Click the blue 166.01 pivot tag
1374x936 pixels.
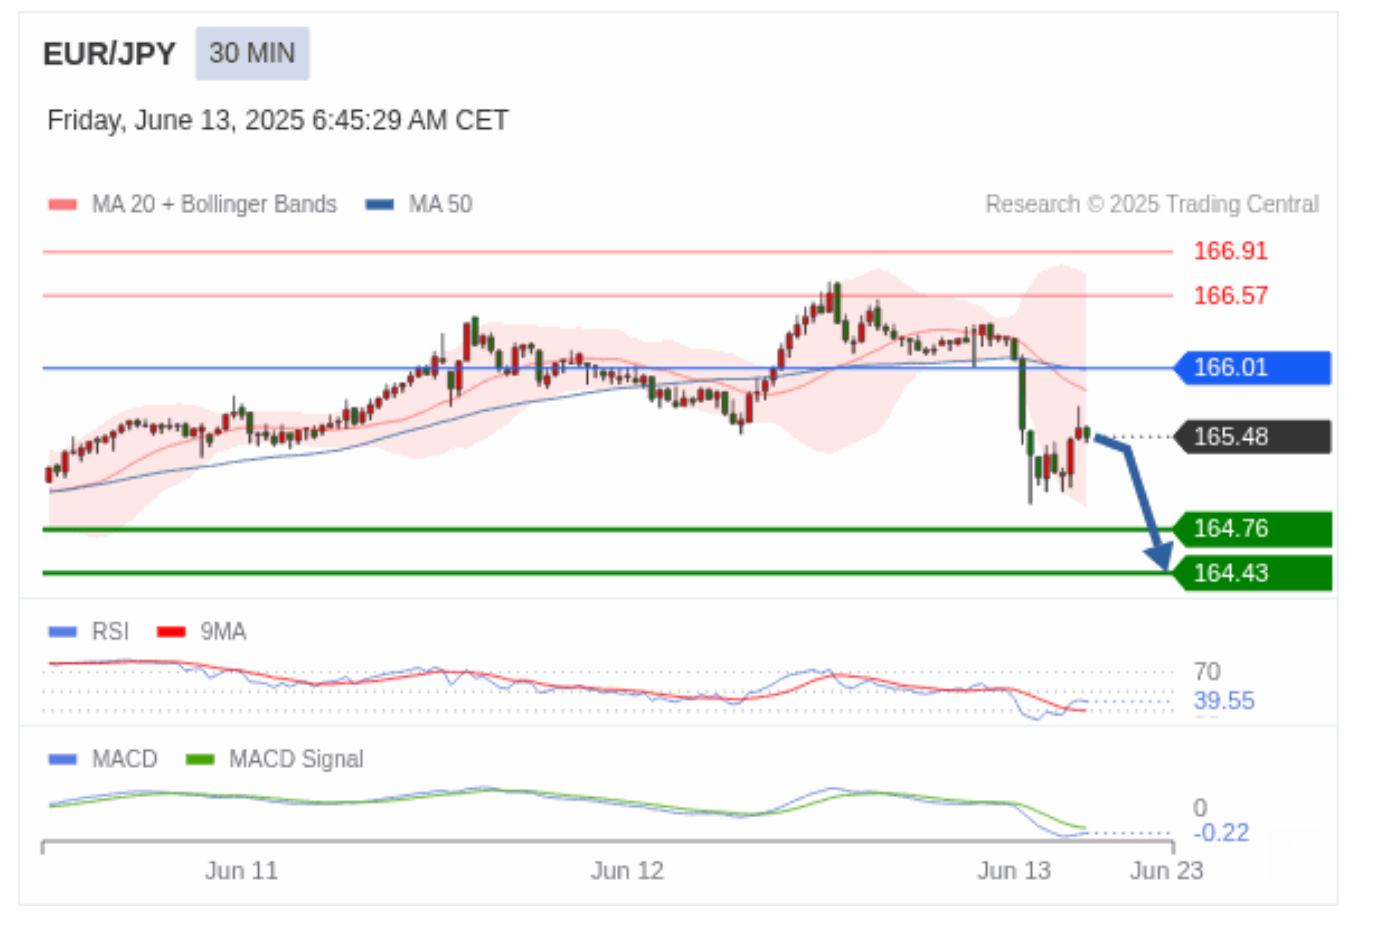coord(1252,368)
